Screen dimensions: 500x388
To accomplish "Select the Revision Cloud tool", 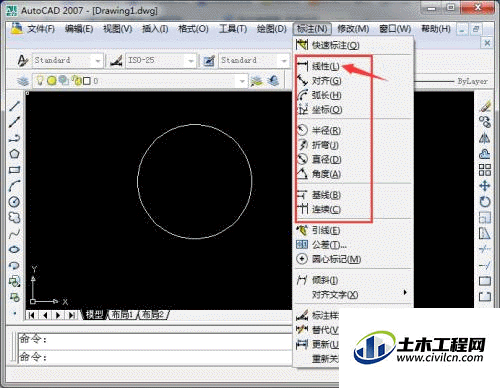I will coord(14,218).
